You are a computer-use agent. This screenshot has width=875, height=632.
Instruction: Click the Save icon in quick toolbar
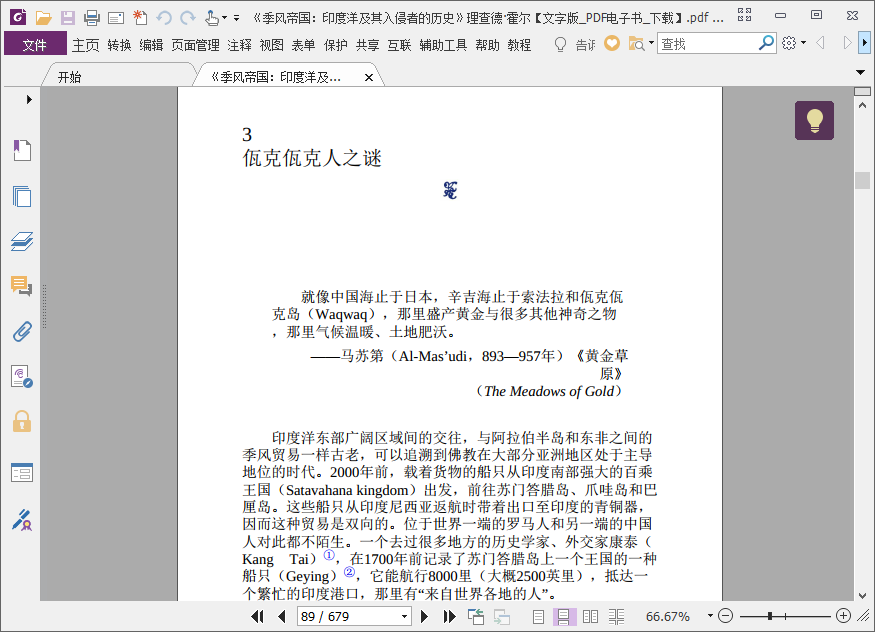coord(68,18)
